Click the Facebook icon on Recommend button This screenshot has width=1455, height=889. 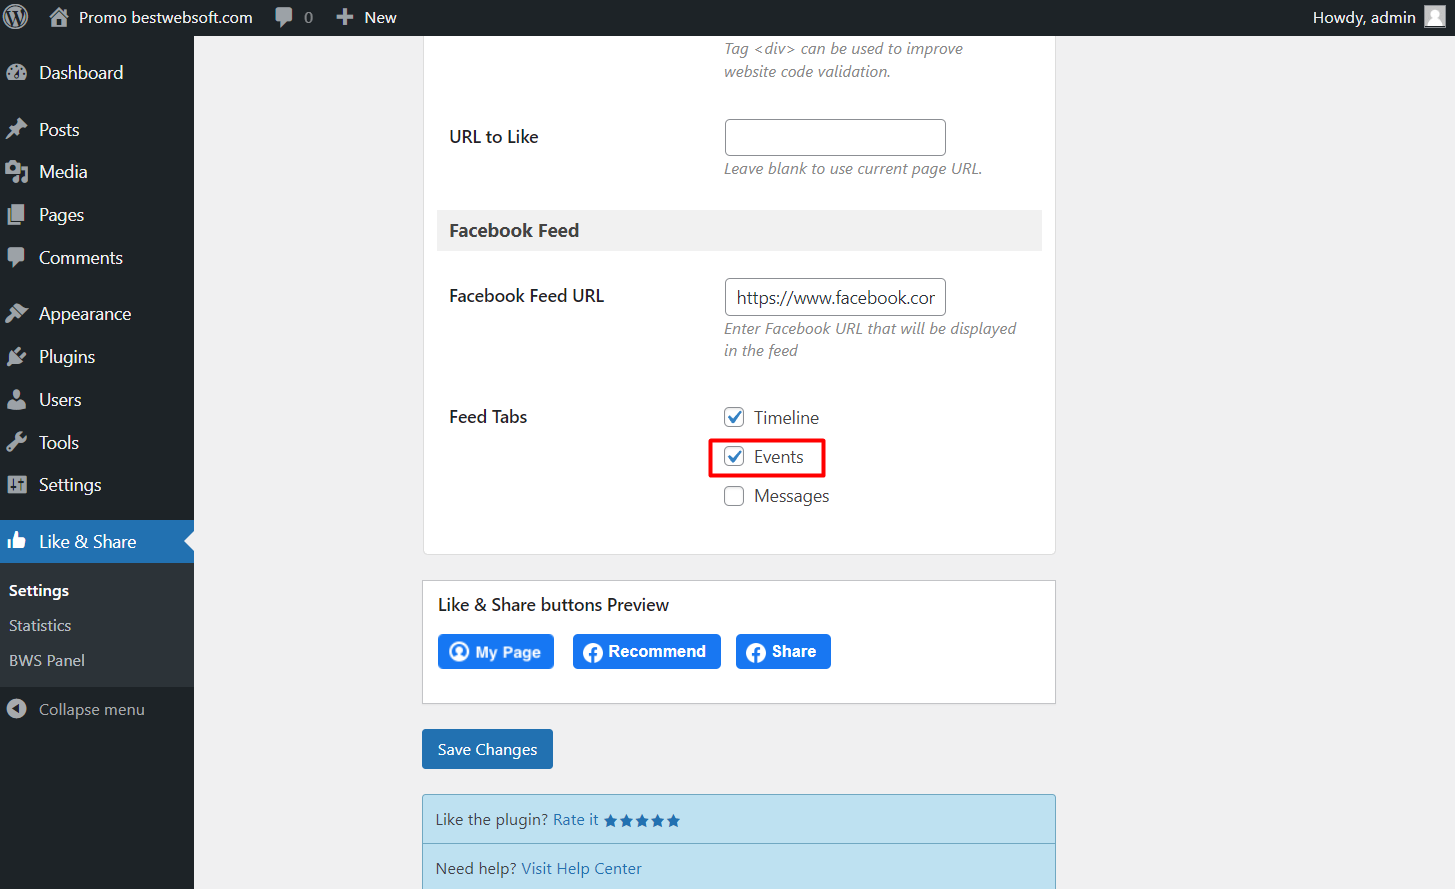click(x=593, y=652)
